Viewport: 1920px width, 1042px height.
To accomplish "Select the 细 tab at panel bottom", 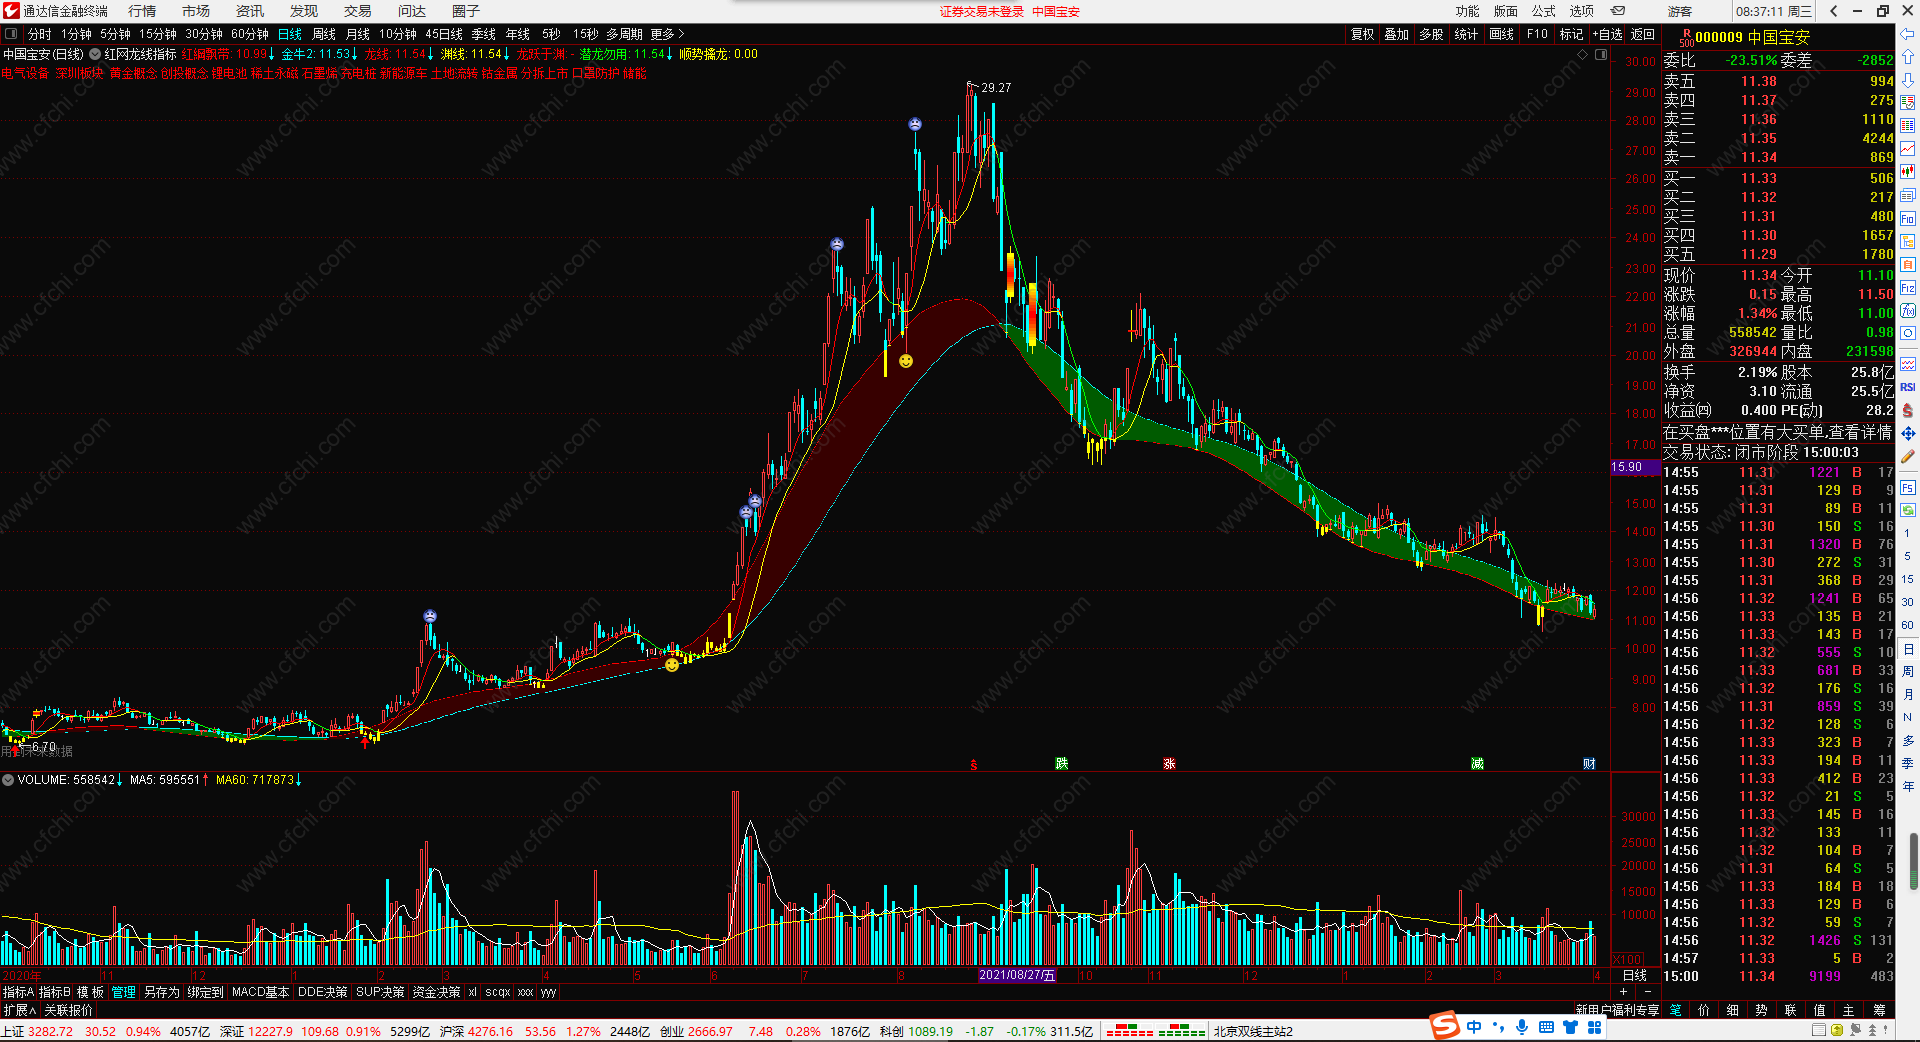I will (1733, 1010).
